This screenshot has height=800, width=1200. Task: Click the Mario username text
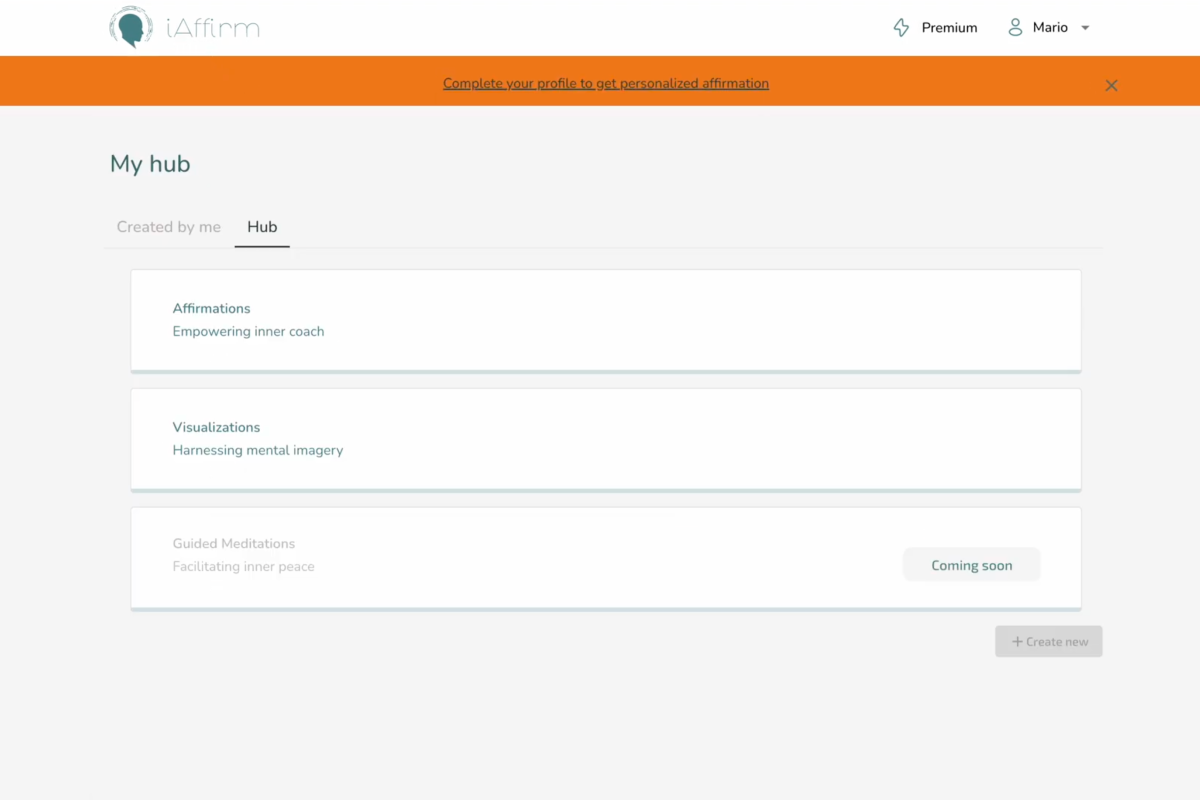[x=1050, y=28]
